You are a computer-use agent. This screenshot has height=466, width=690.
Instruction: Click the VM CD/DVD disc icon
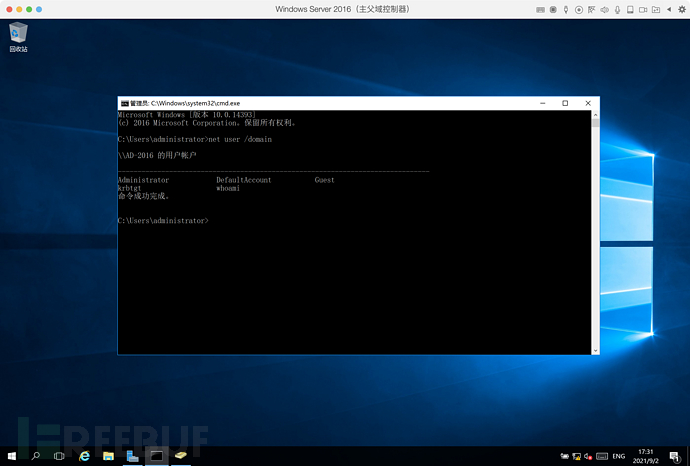coord(579,10)
